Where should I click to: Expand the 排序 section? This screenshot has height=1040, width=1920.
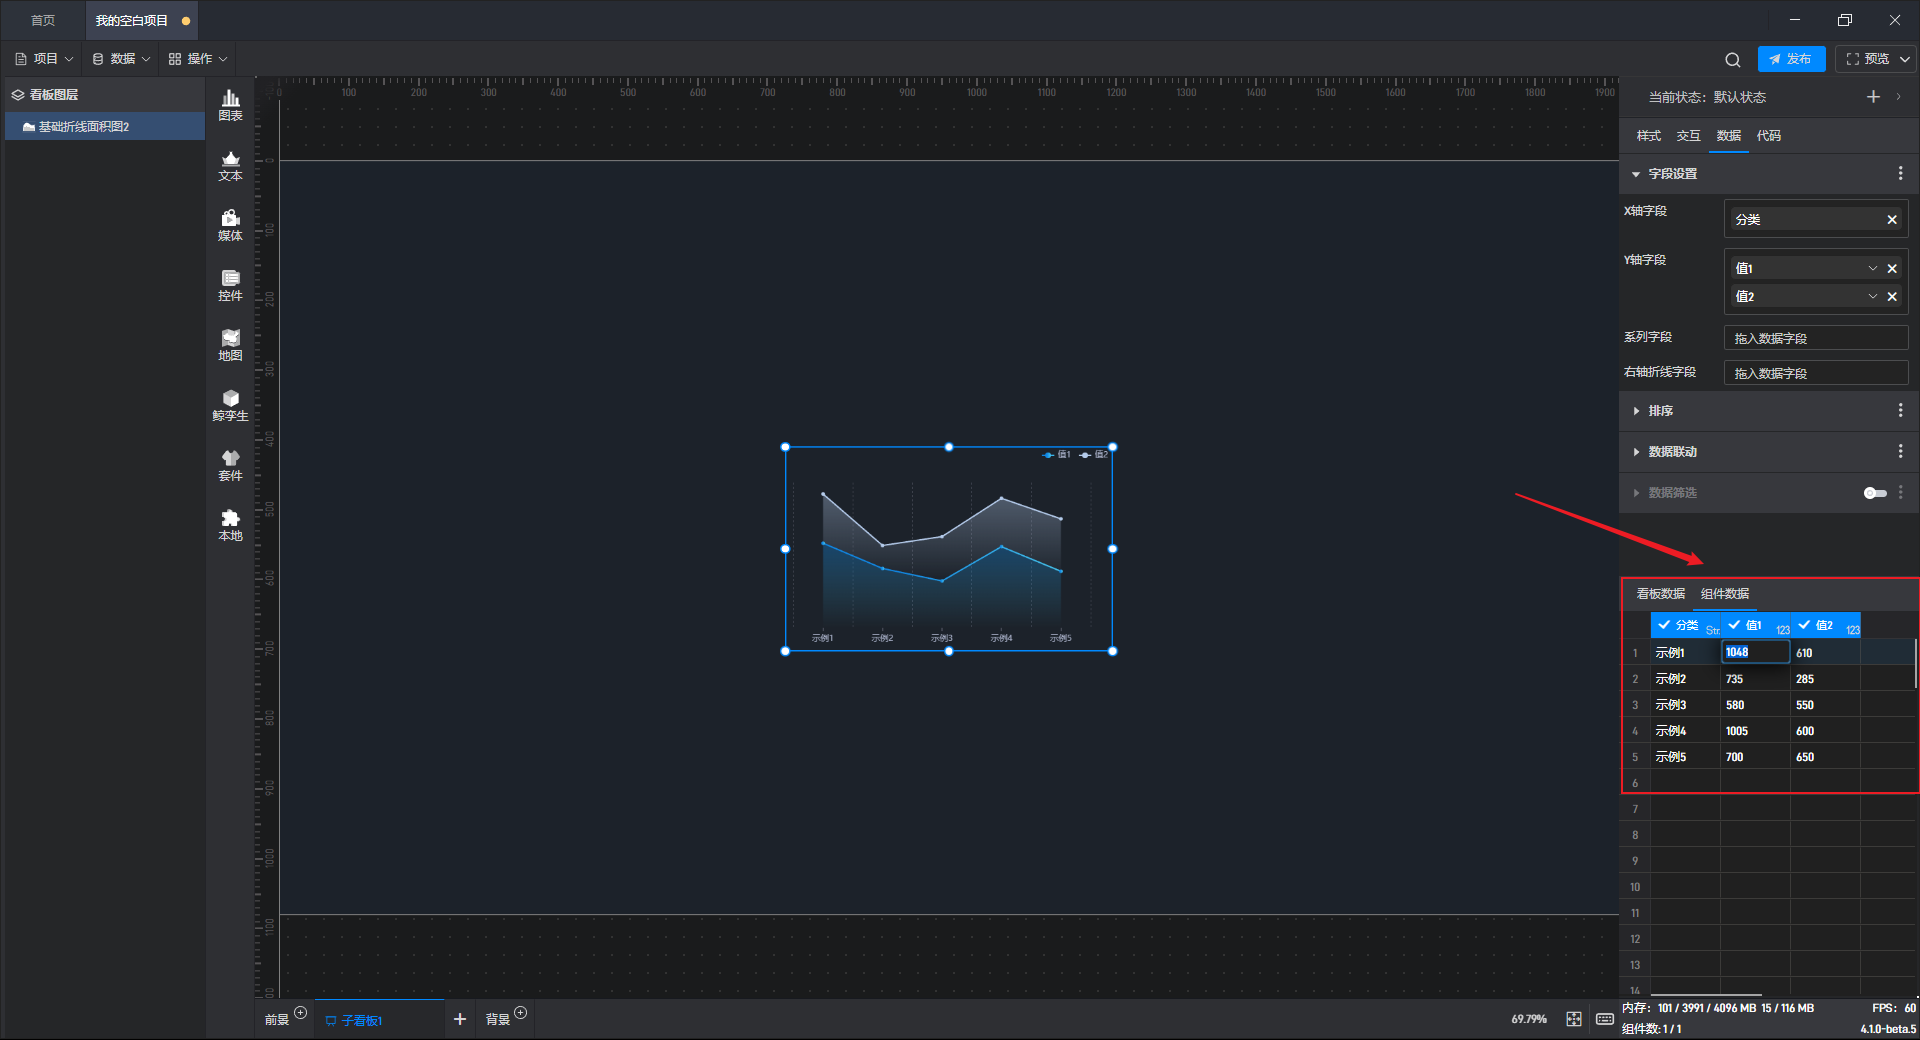pos(1636,411)
